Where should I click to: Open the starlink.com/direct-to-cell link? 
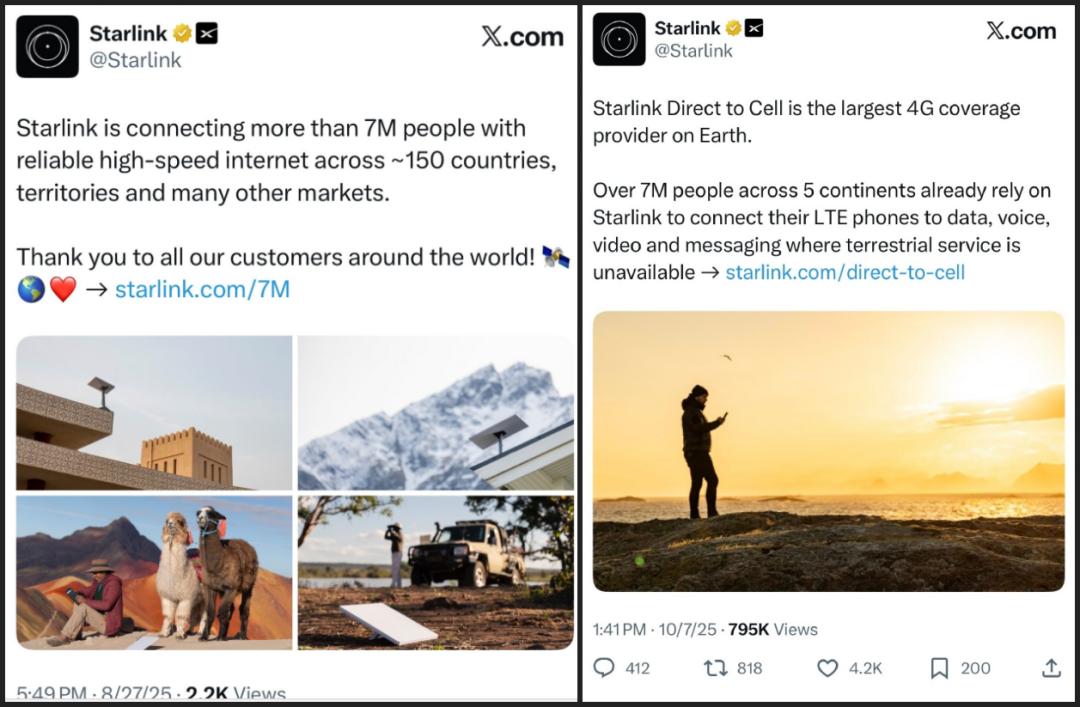845,272
